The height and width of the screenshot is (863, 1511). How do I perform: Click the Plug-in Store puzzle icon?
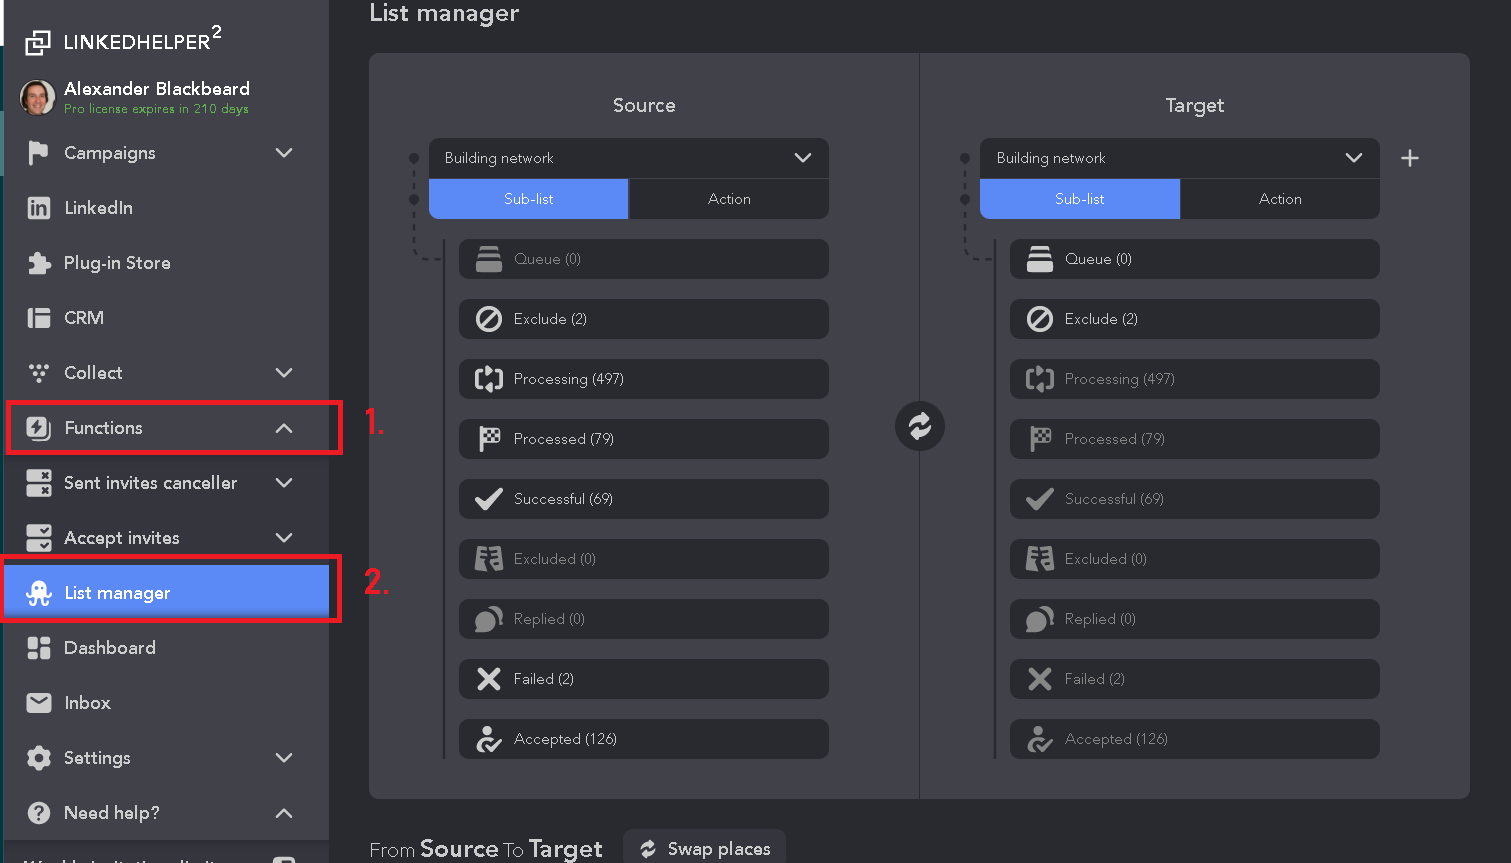point(39,263)
